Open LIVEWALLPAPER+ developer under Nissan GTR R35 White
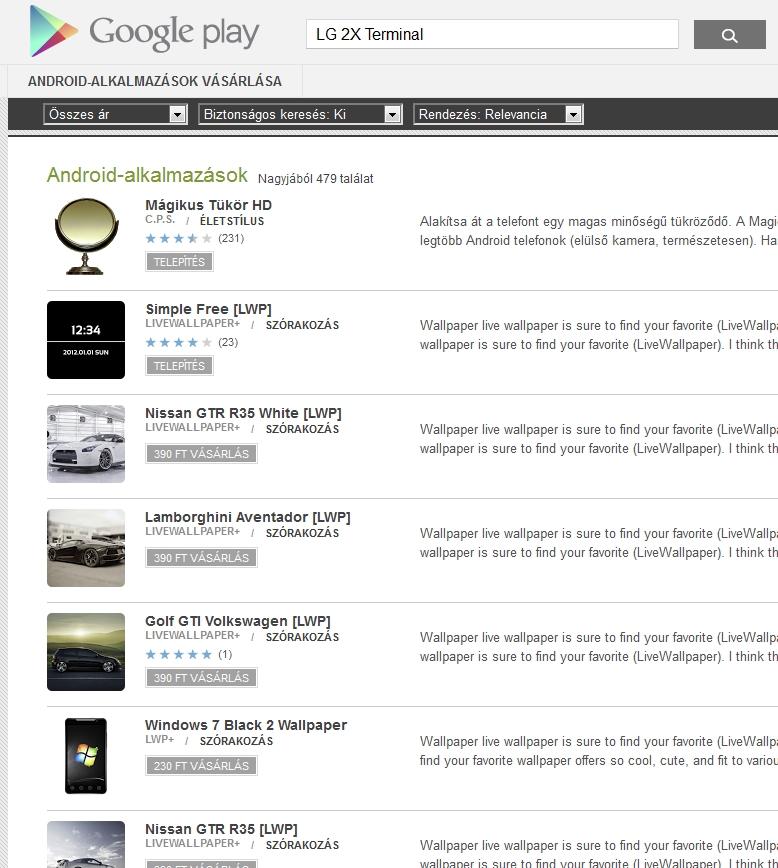 tap(193, 428)
